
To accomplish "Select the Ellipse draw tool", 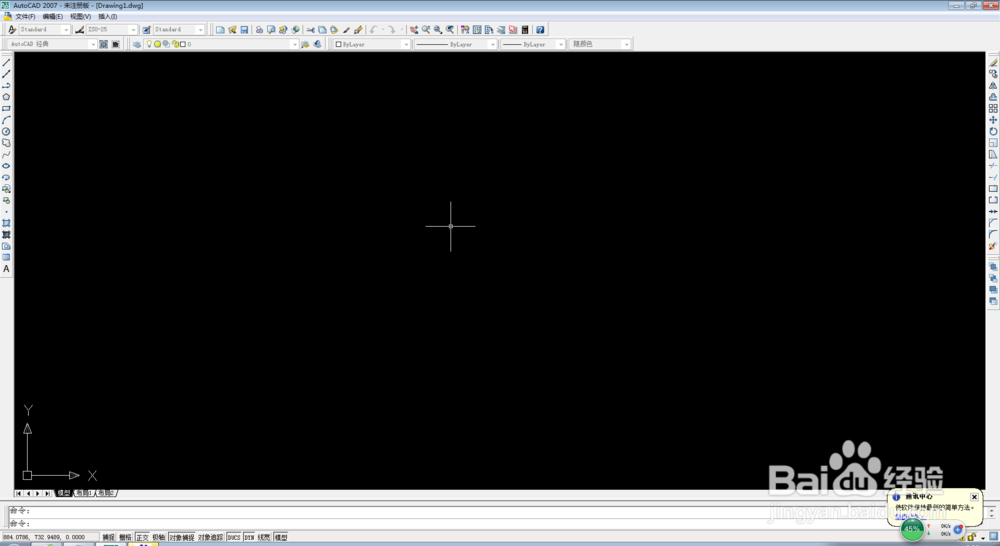I will click(x=6, y=166).
